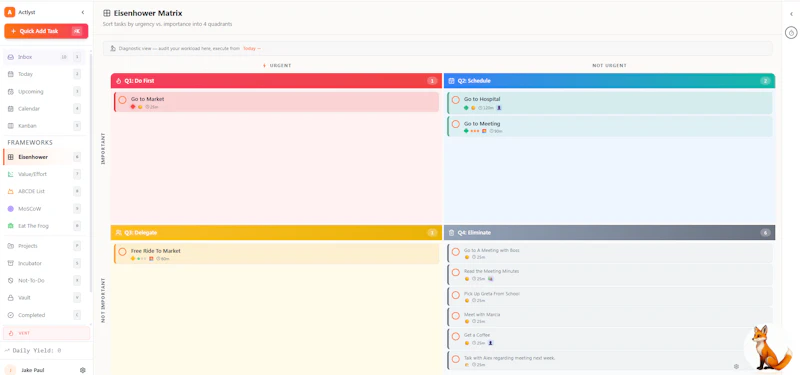Click the Eisenhower Matrix grid icon in header
Viewport: 800px width, 375px height.
click(107, 13)
